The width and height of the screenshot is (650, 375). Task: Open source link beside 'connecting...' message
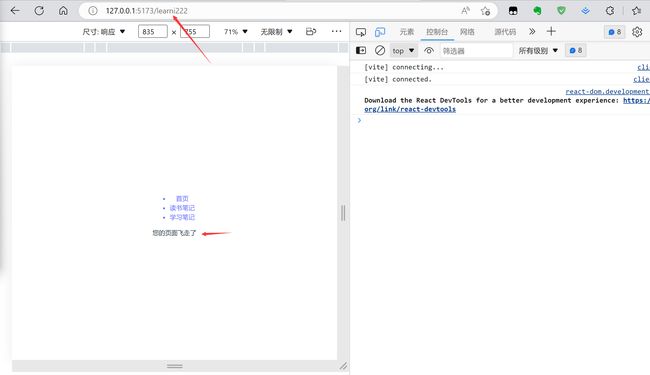coord(643,67)
